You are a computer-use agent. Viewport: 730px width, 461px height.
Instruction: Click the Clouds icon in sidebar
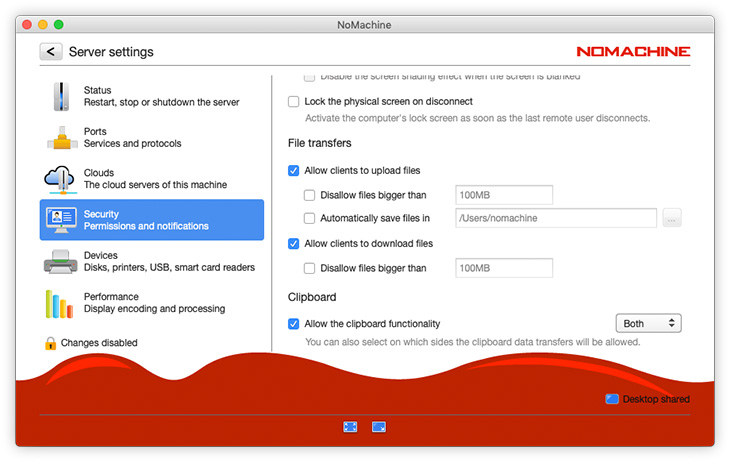60,179
